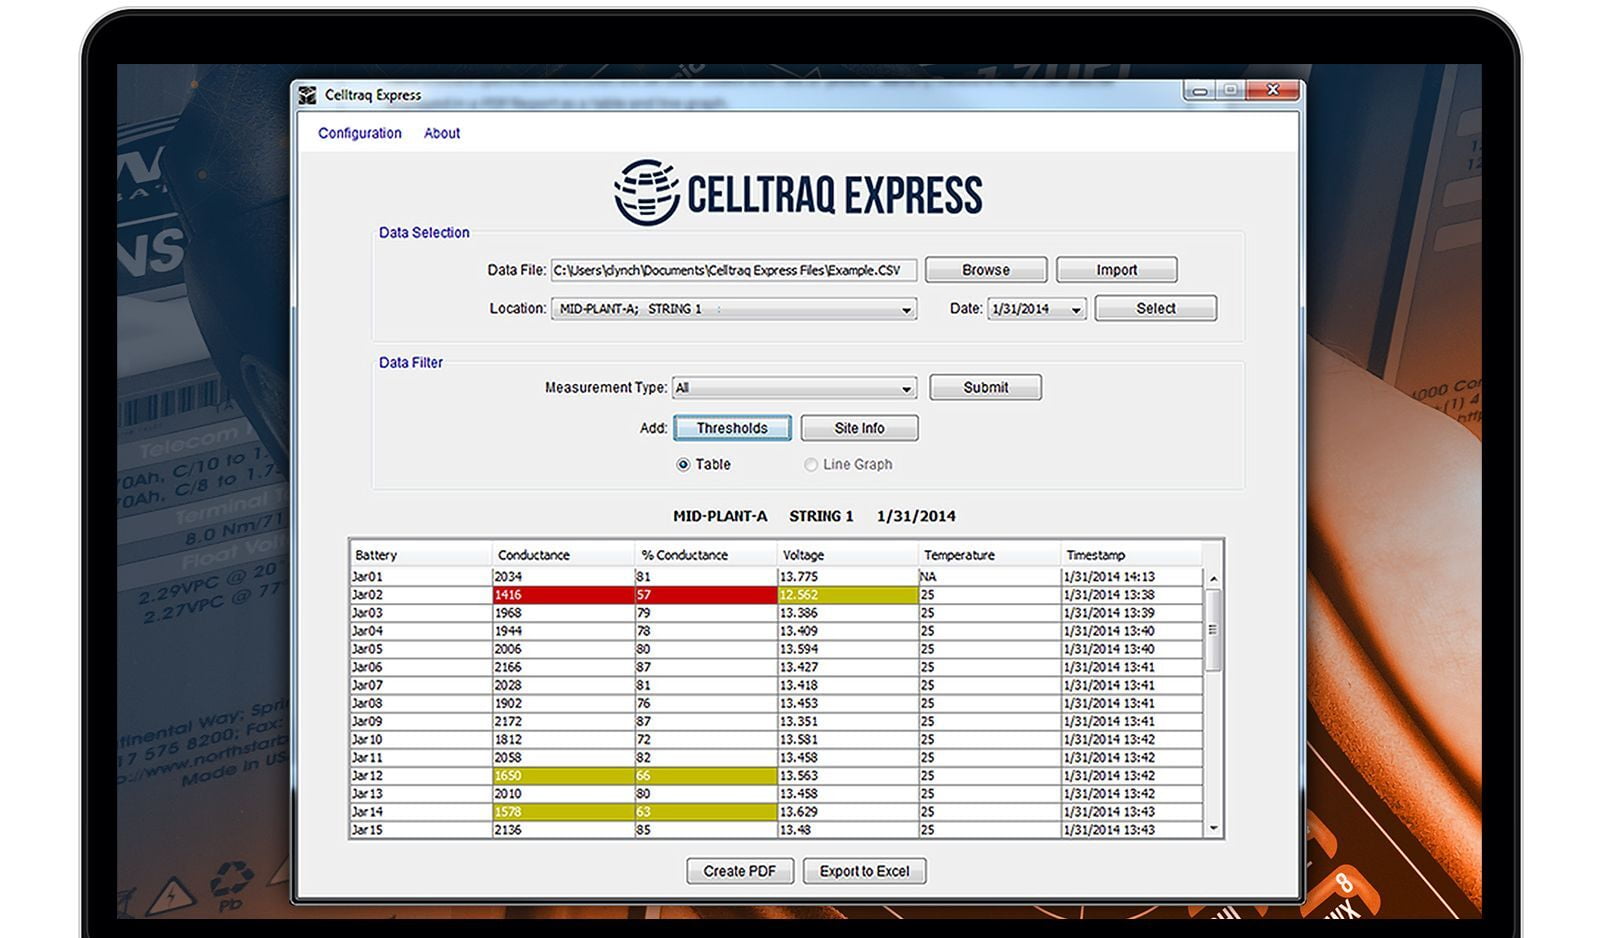Click conductance value 1944
The height and width of the screenshot is (938, 1600).
563,631
